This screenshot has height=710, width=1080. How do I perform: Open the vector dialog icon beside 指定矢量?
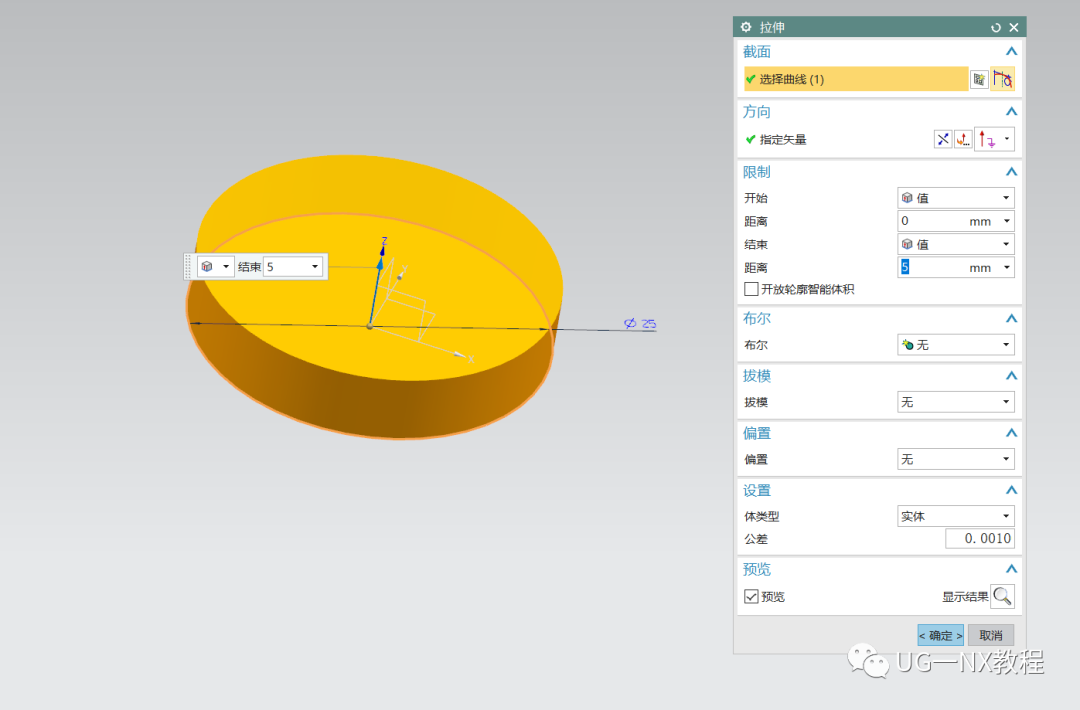click(x=963, y=139)
